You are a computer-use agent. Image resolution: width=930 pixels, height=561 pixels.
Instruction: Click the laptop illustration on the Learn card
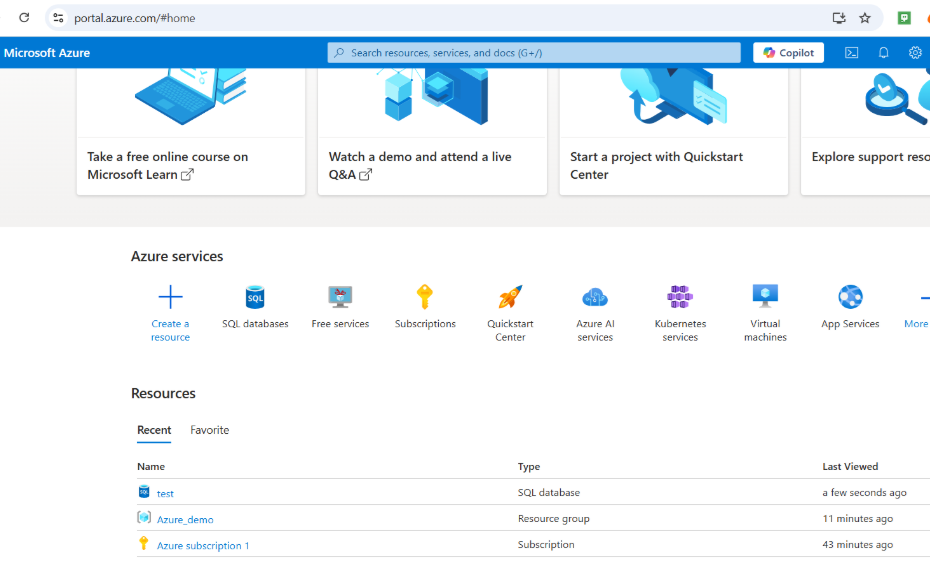click(190, 96)
